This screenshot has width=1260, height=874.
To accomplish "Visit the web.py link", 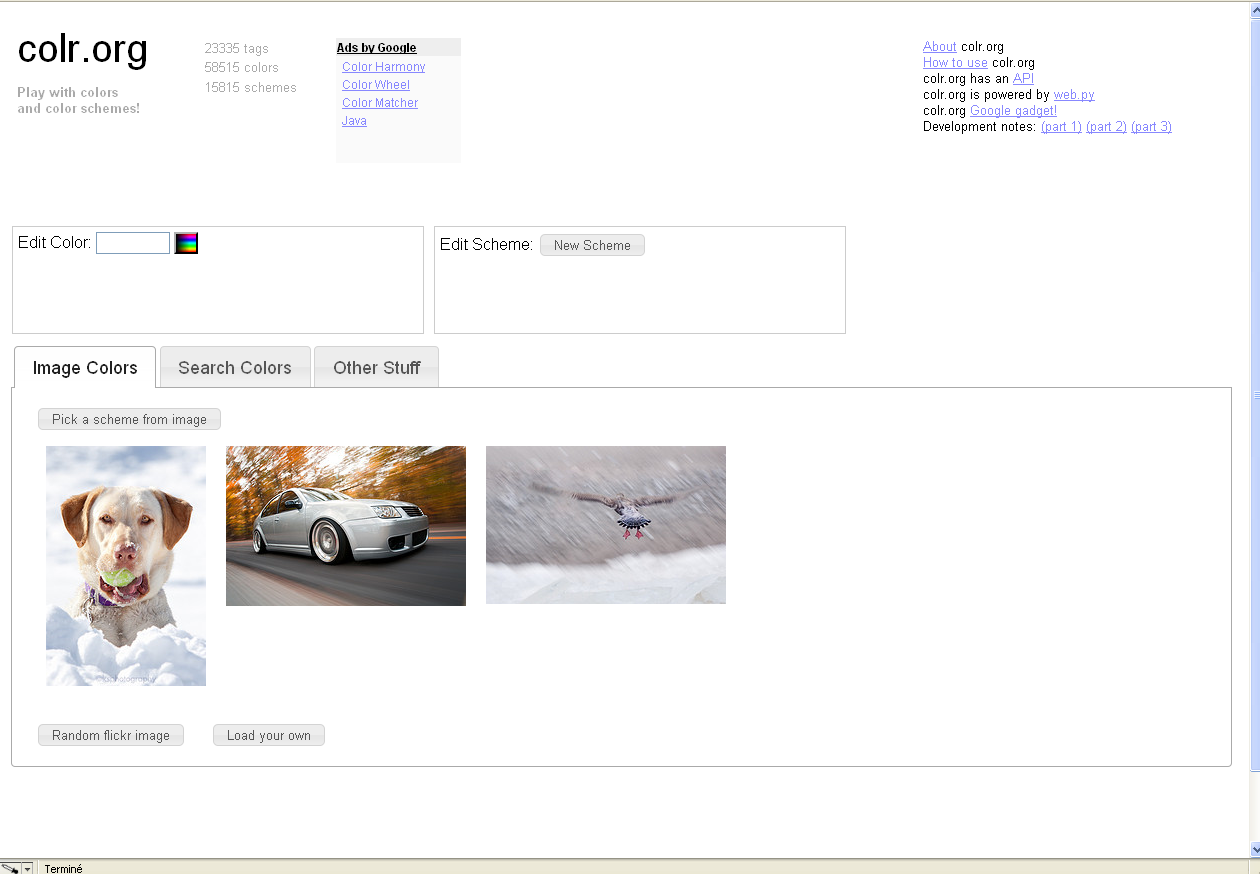I will click(x=1074, y=94).
